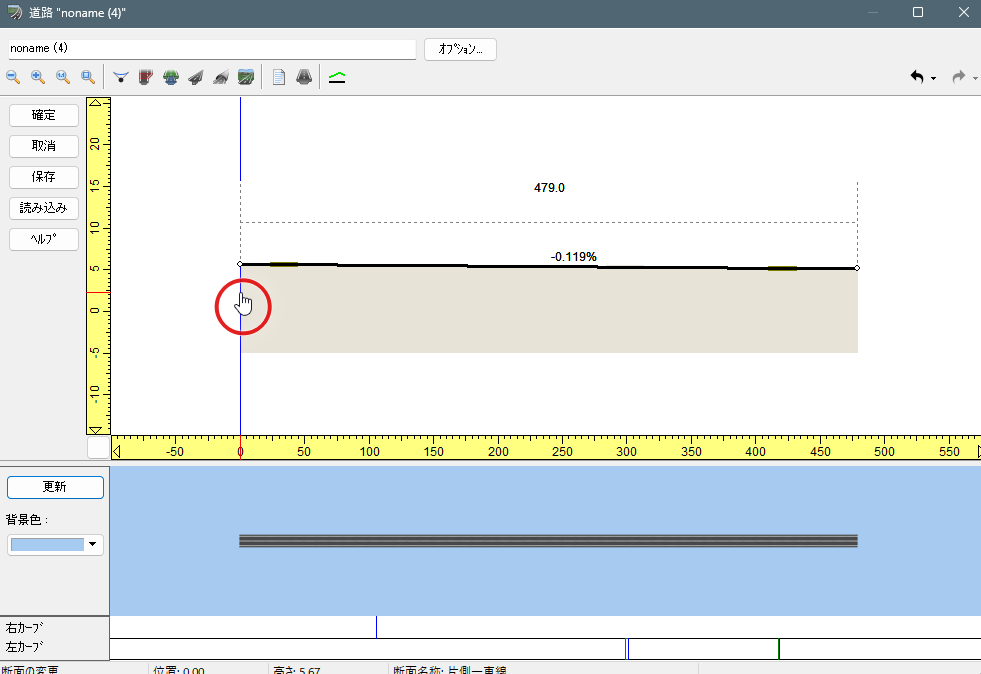981x674 pixels.
Task: Click the 左カーブ row label
Action: (x=25, y=646)
